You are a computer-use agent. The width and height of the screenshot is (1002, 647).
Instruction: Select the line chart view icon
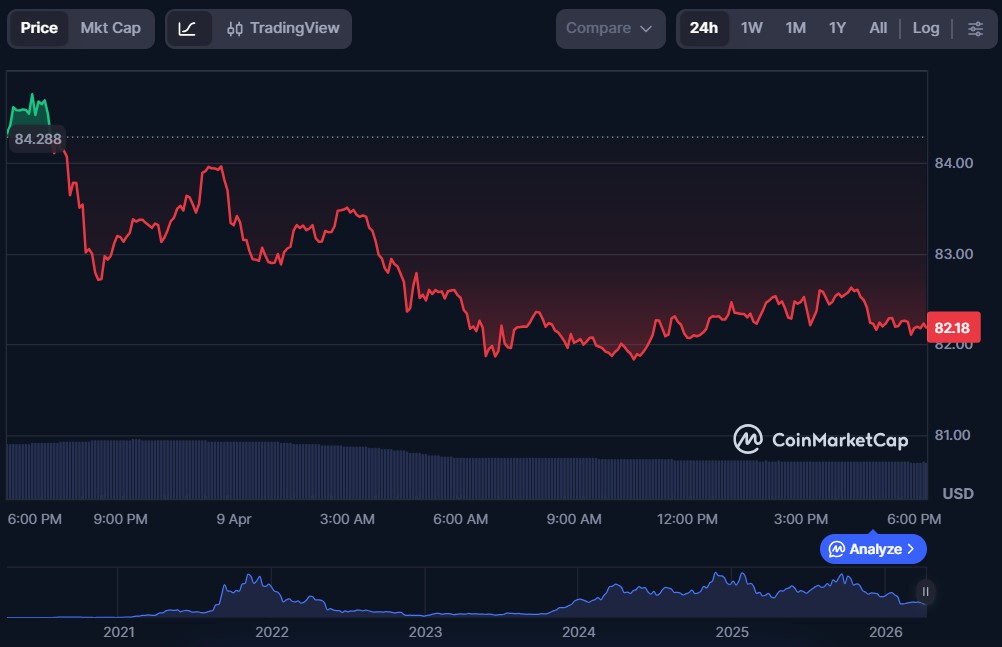[x=187, y=28]
